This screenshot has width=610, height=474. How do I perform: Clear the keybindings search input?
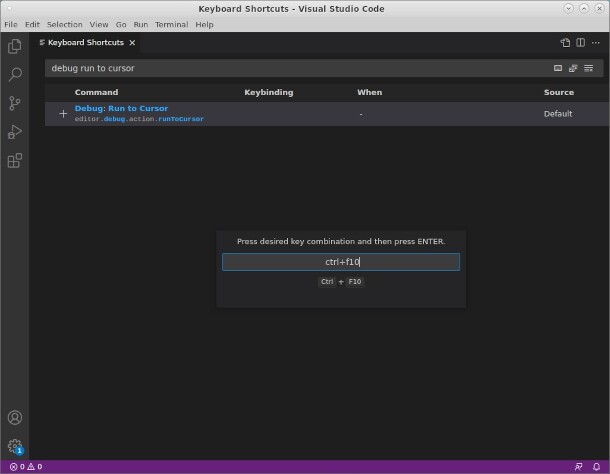click(589, 68)
